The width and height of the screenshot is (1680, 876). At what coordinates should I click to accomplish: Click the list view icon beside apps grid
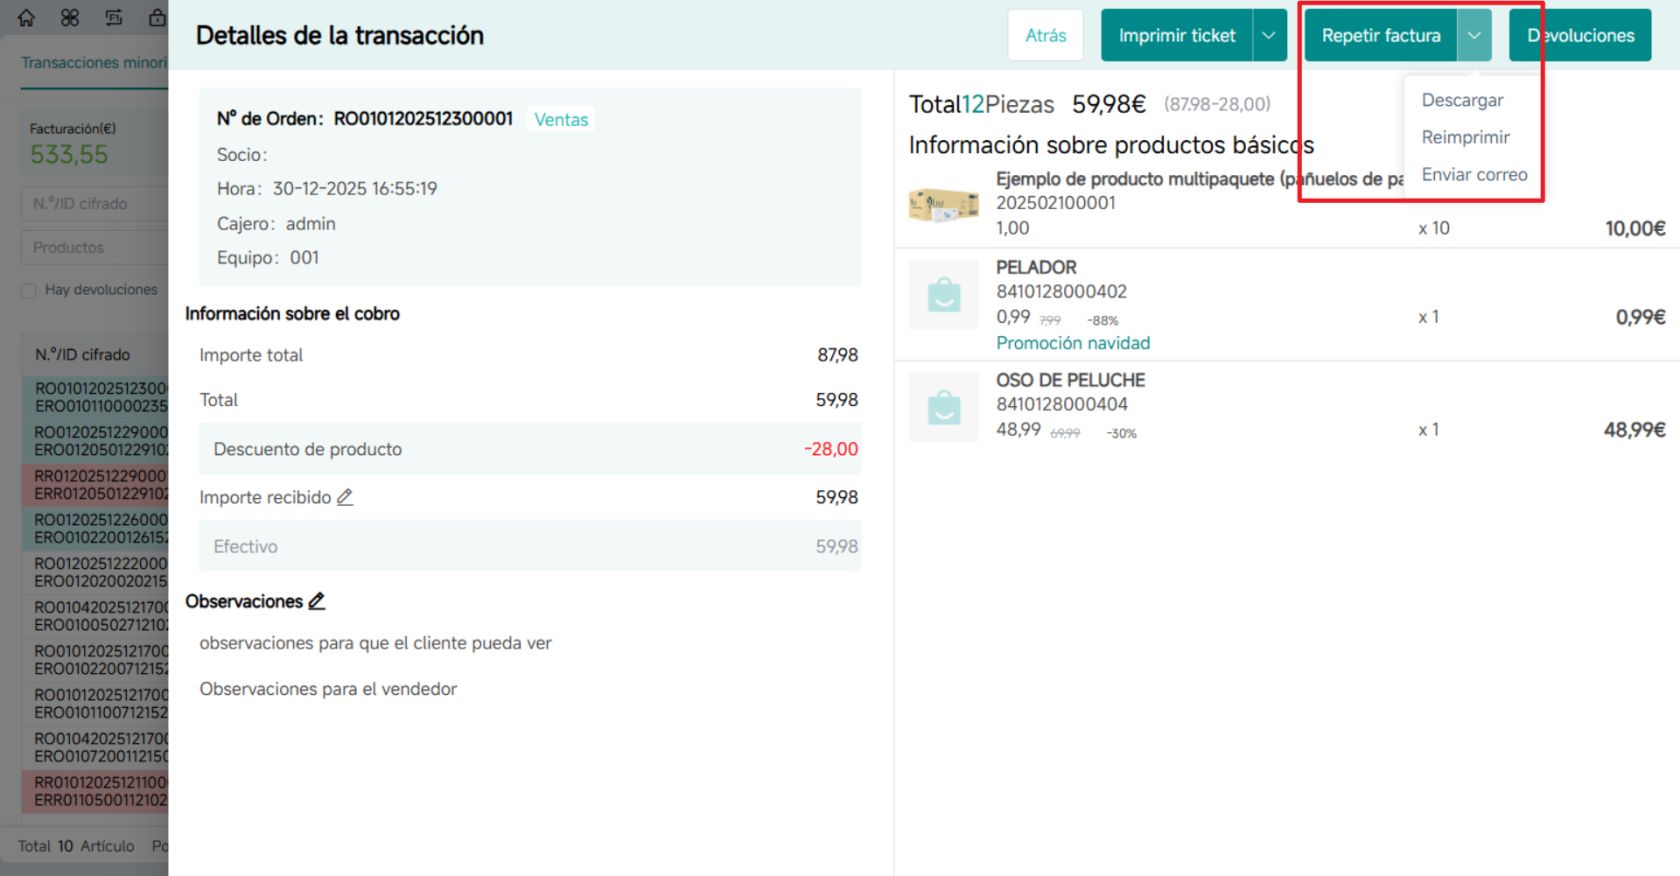pos(114,17)
